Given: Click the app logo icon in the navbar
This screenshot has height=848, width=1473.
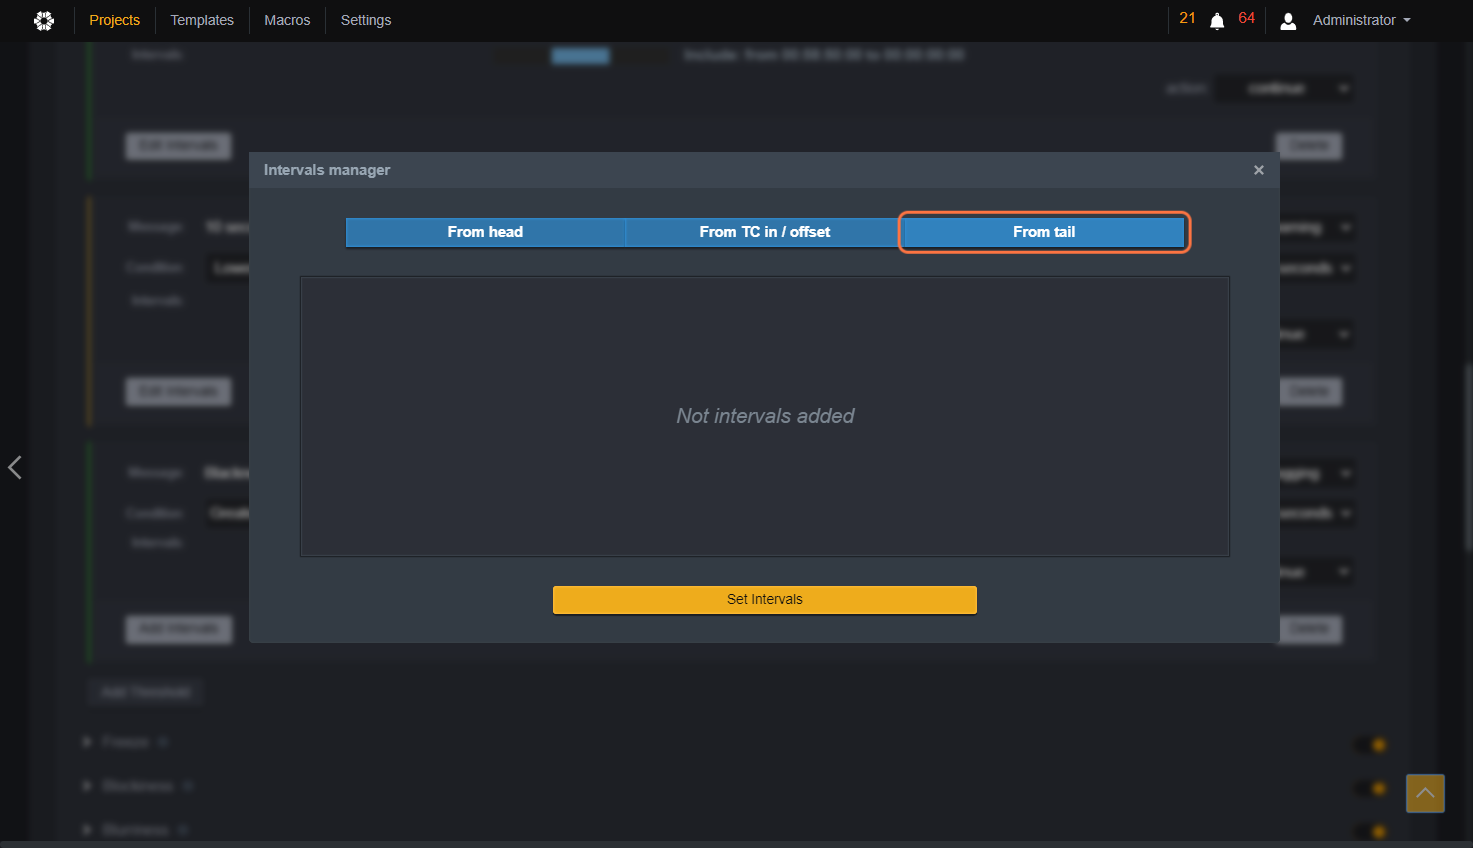Looking at the screenshot, I should [44, 20].
